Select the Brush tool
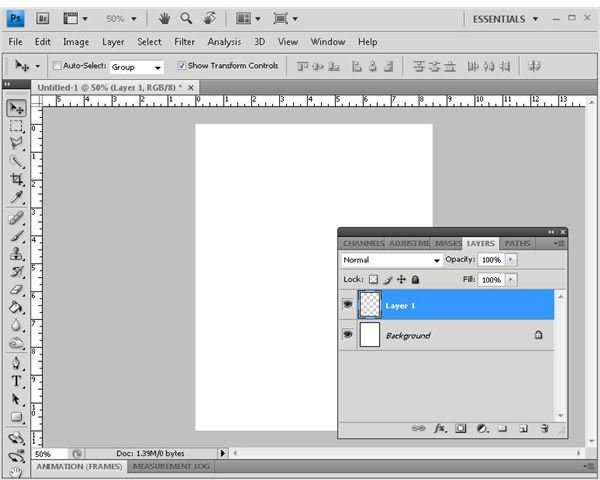 tap(16, 236)
